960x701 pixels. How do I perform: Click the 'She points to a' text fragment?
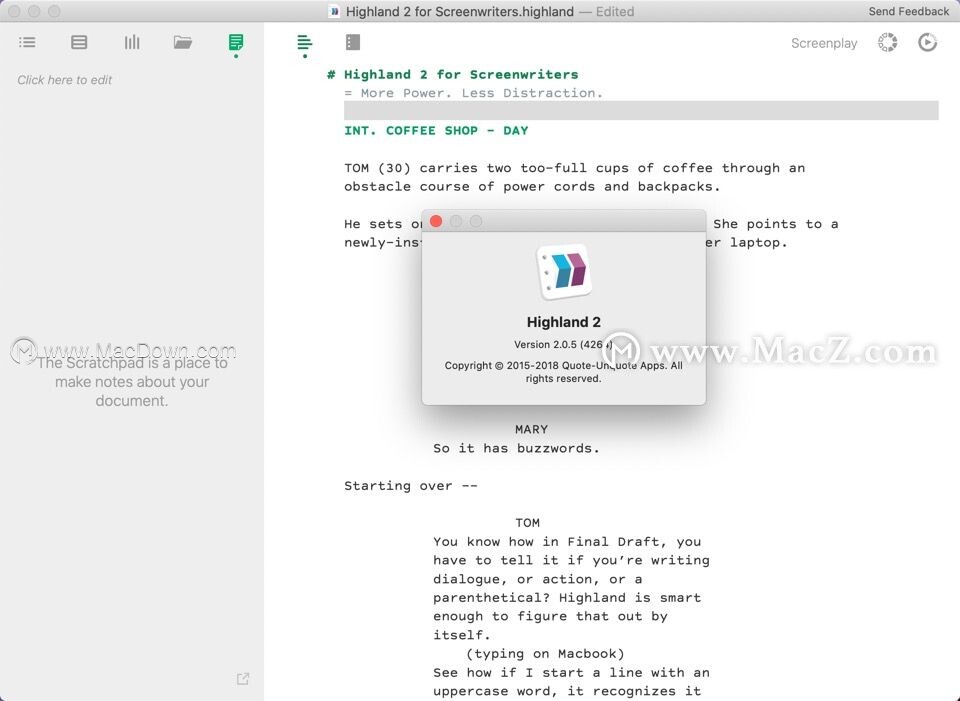click(775, 224)
